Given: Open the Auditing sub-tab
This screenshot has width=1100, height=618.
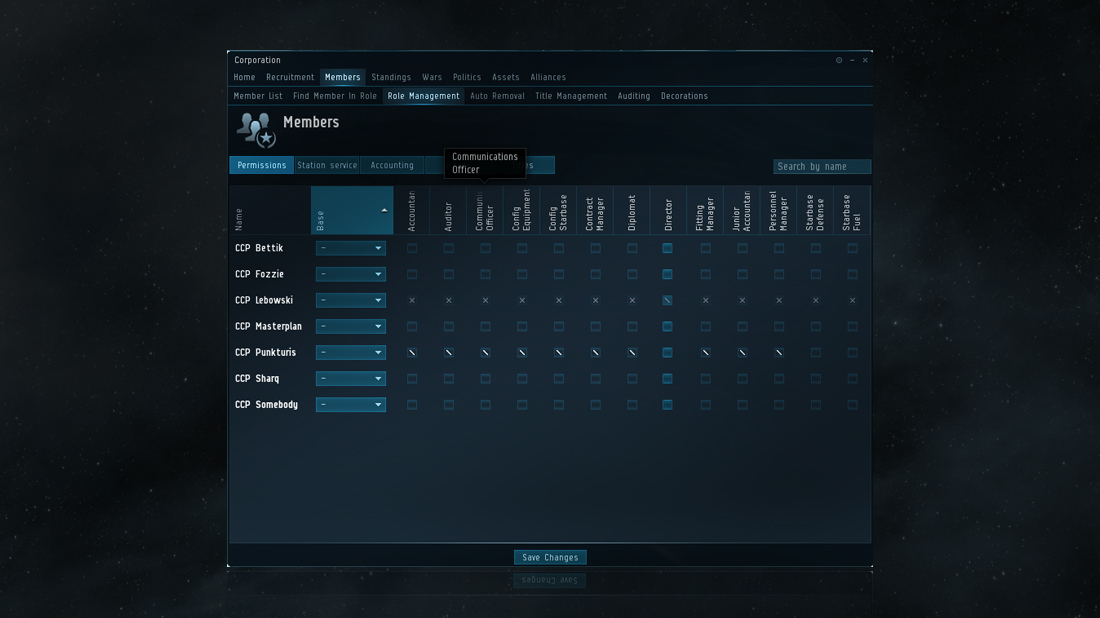Looking at the screenshot, I should click(x=633, y=96).
